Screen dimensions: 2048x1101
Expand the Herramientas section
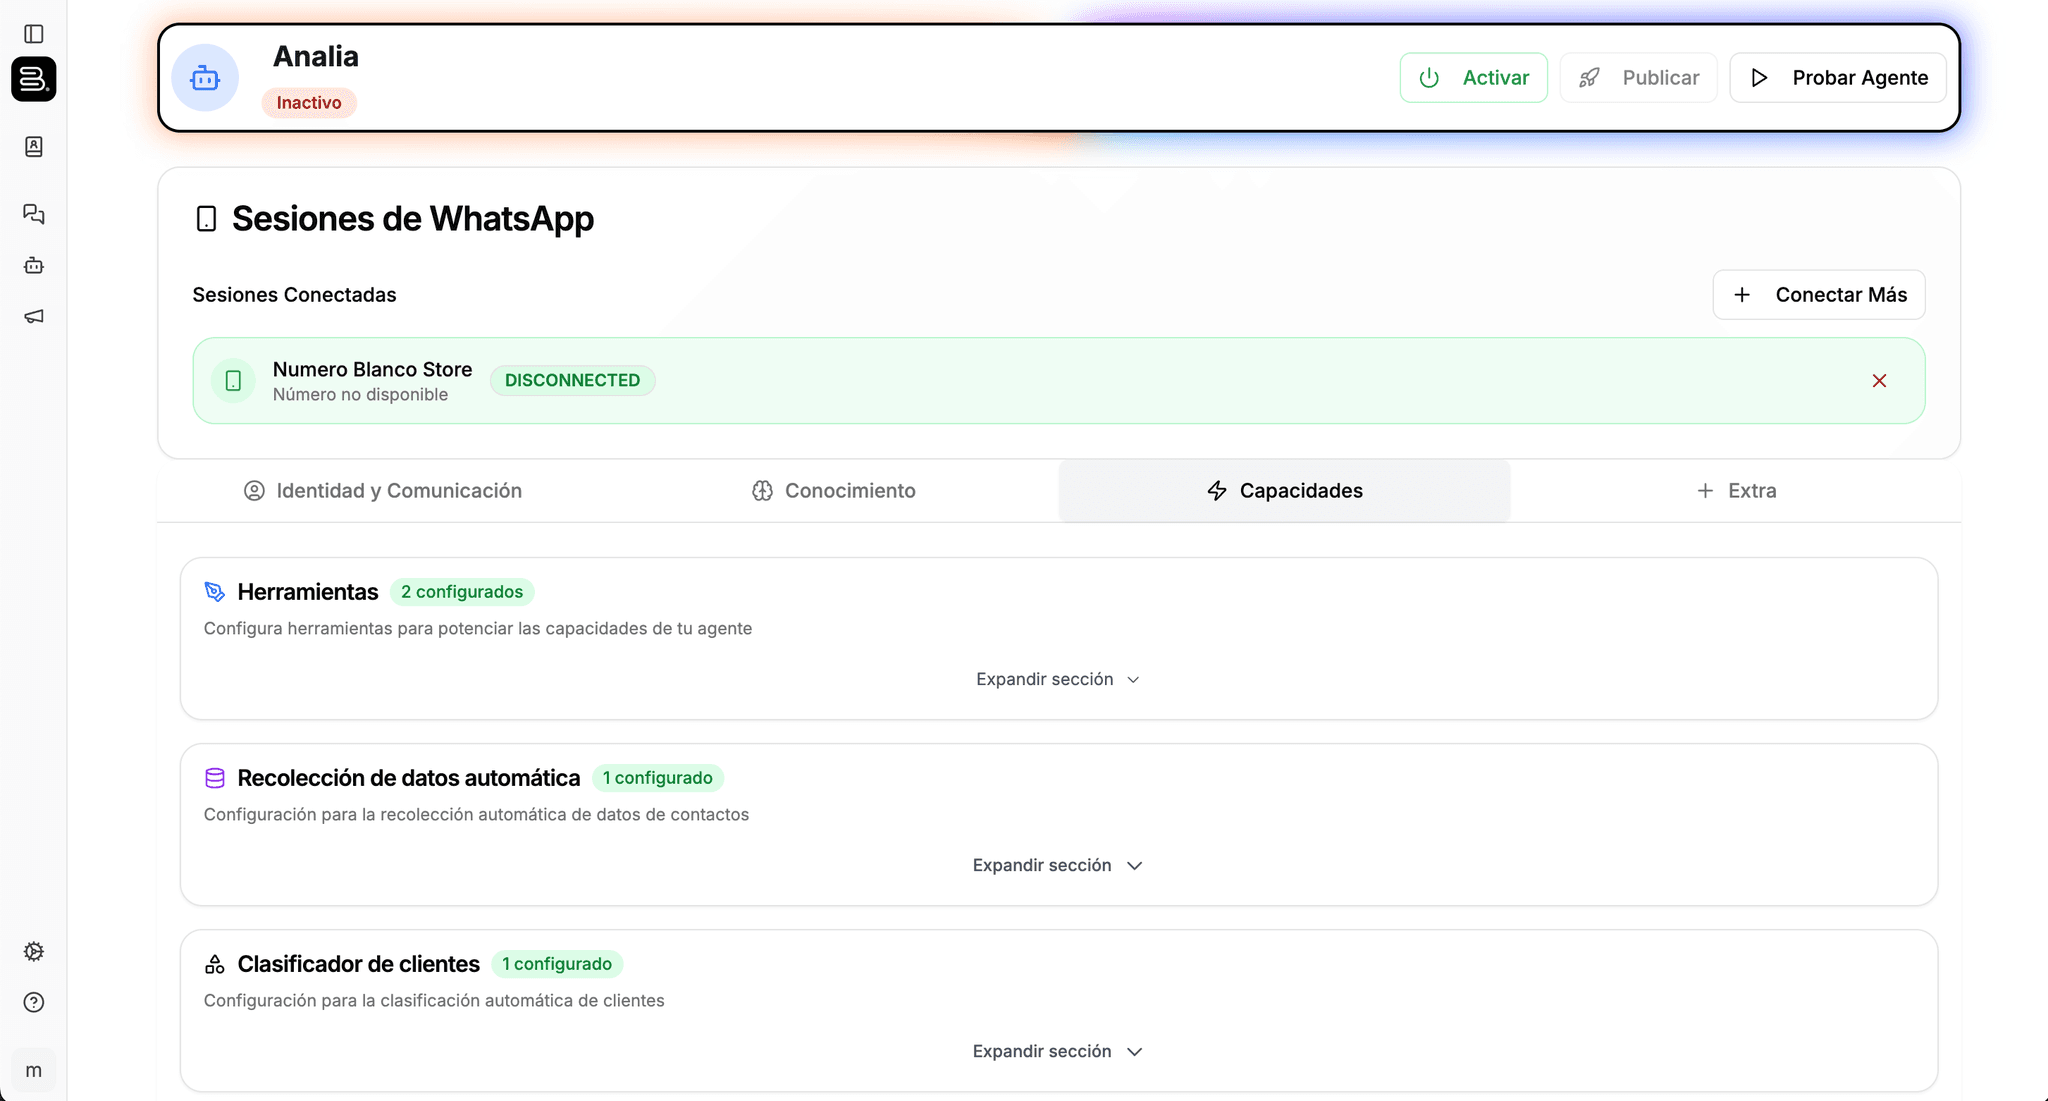pos(1058,680)
